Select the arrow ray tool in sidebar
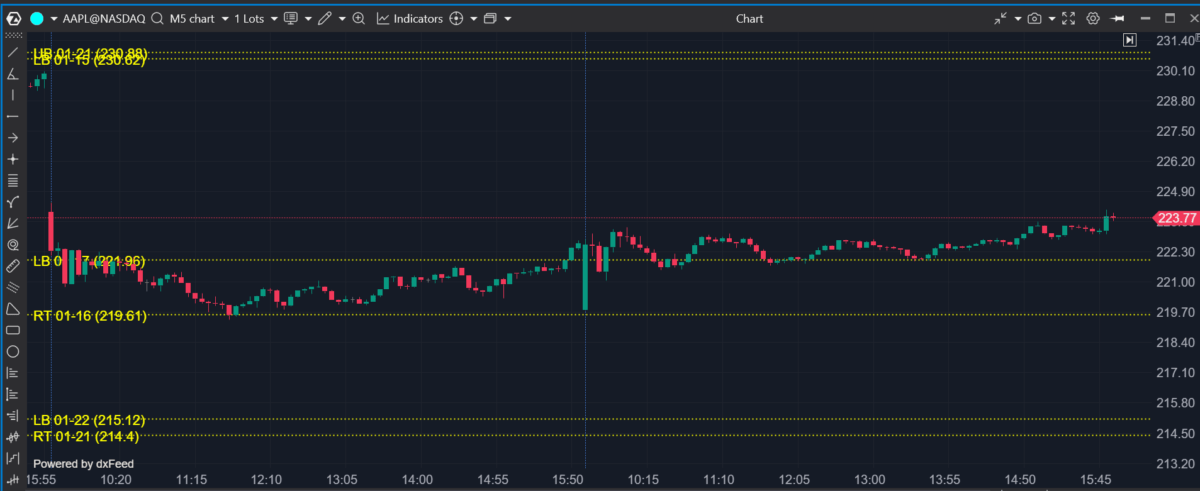1200x491 pixels. click(12, 138)
